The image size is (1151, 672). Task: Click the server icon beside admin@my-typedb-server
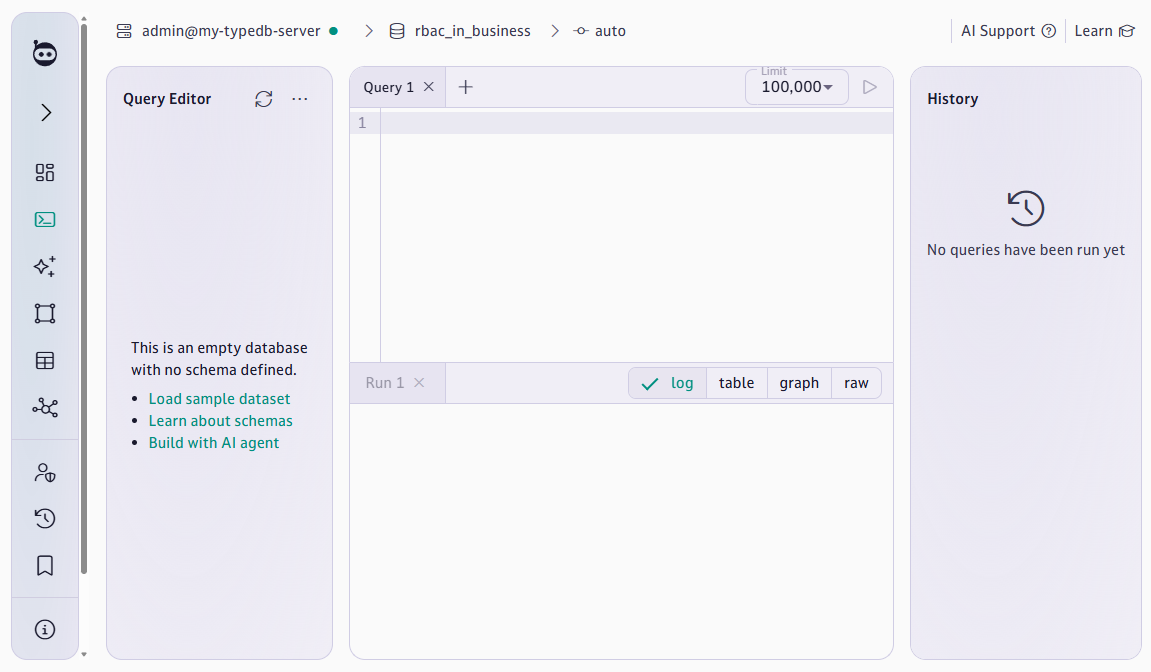click(x=124, y=31)
